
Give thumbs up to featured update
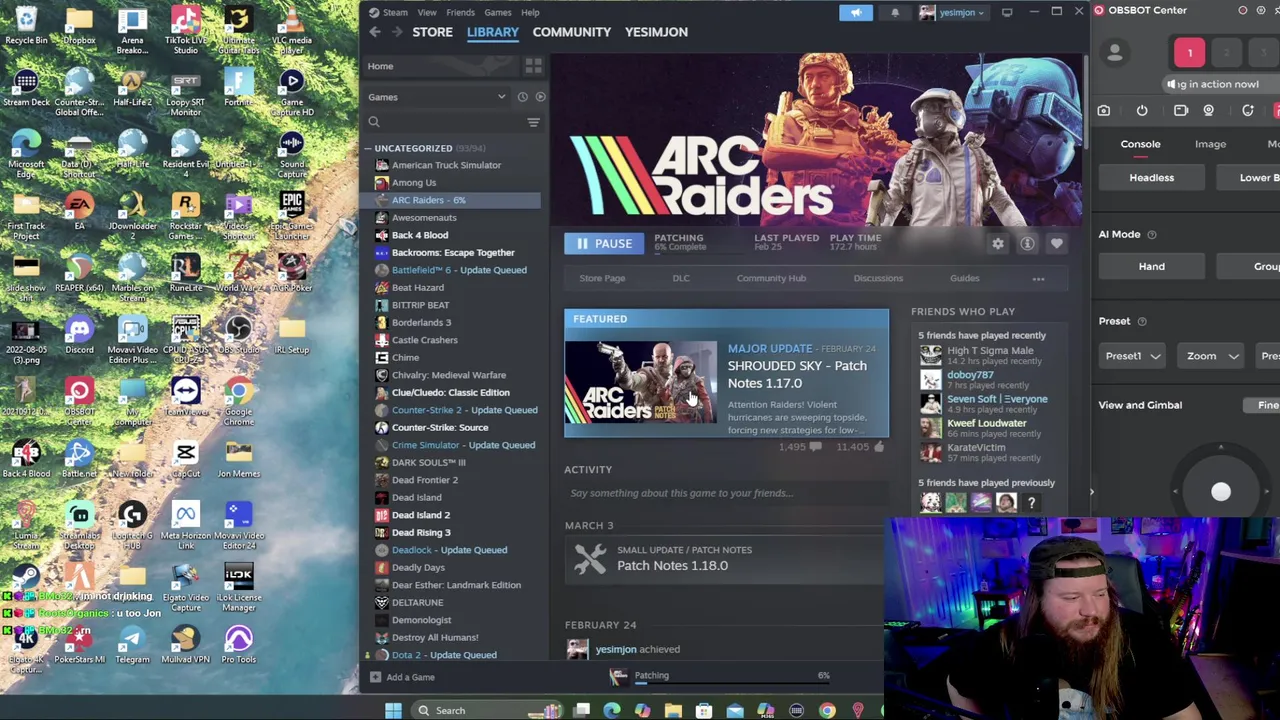(879, 447)
